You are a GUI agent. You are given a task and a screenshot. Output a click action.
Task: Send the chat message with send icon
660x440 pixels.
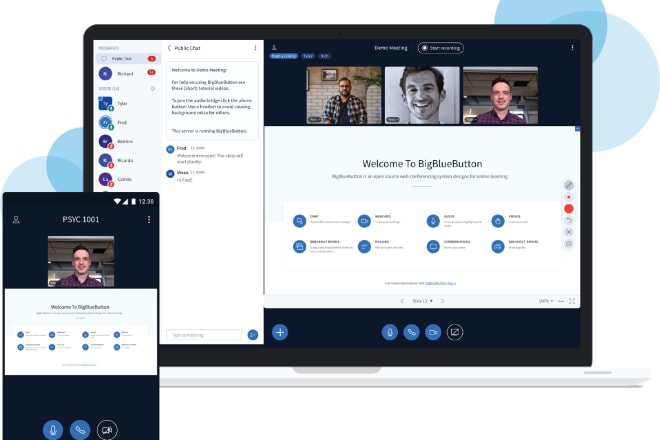point(253,335)
